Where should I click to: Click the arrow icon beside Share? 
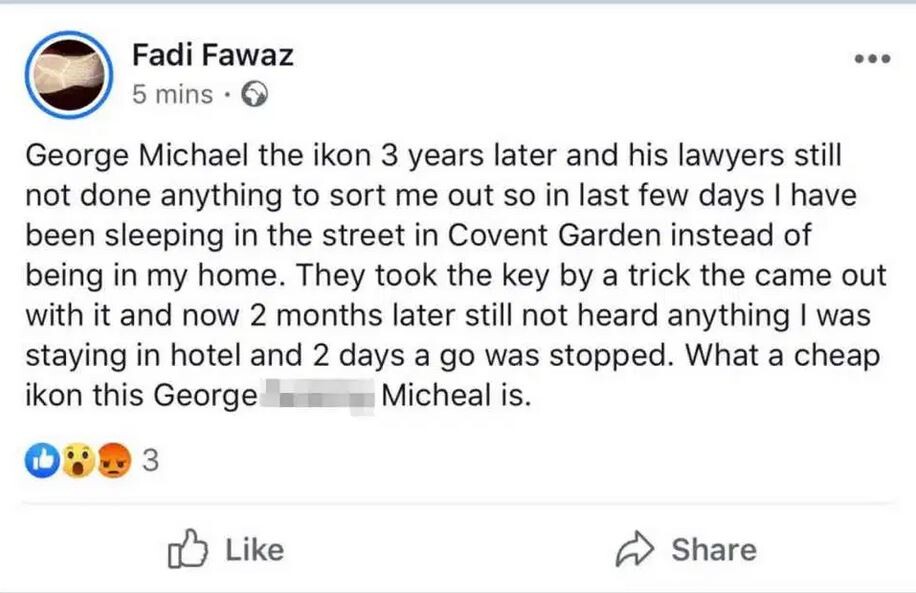click(635, 548)
